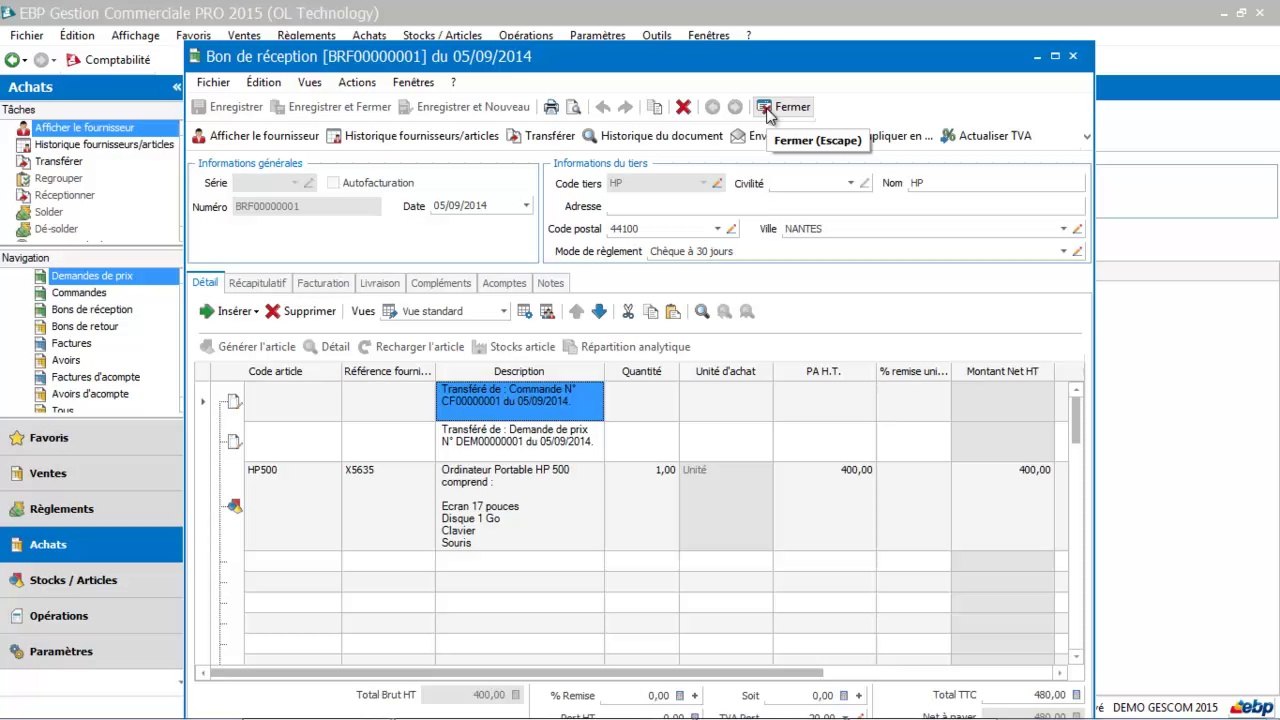Click the add view grid icon
The image size is (1280, 720).
(x=525, y=311)
